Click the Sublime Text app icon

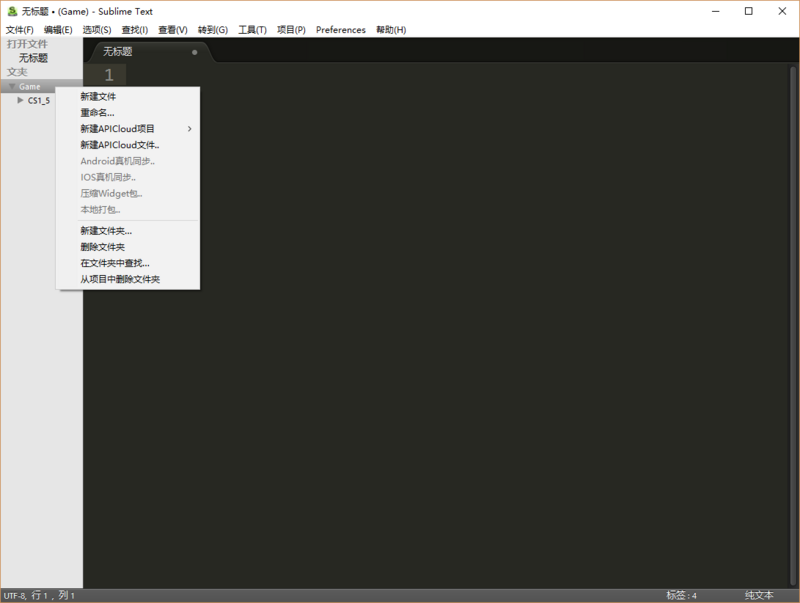point(12,11)
